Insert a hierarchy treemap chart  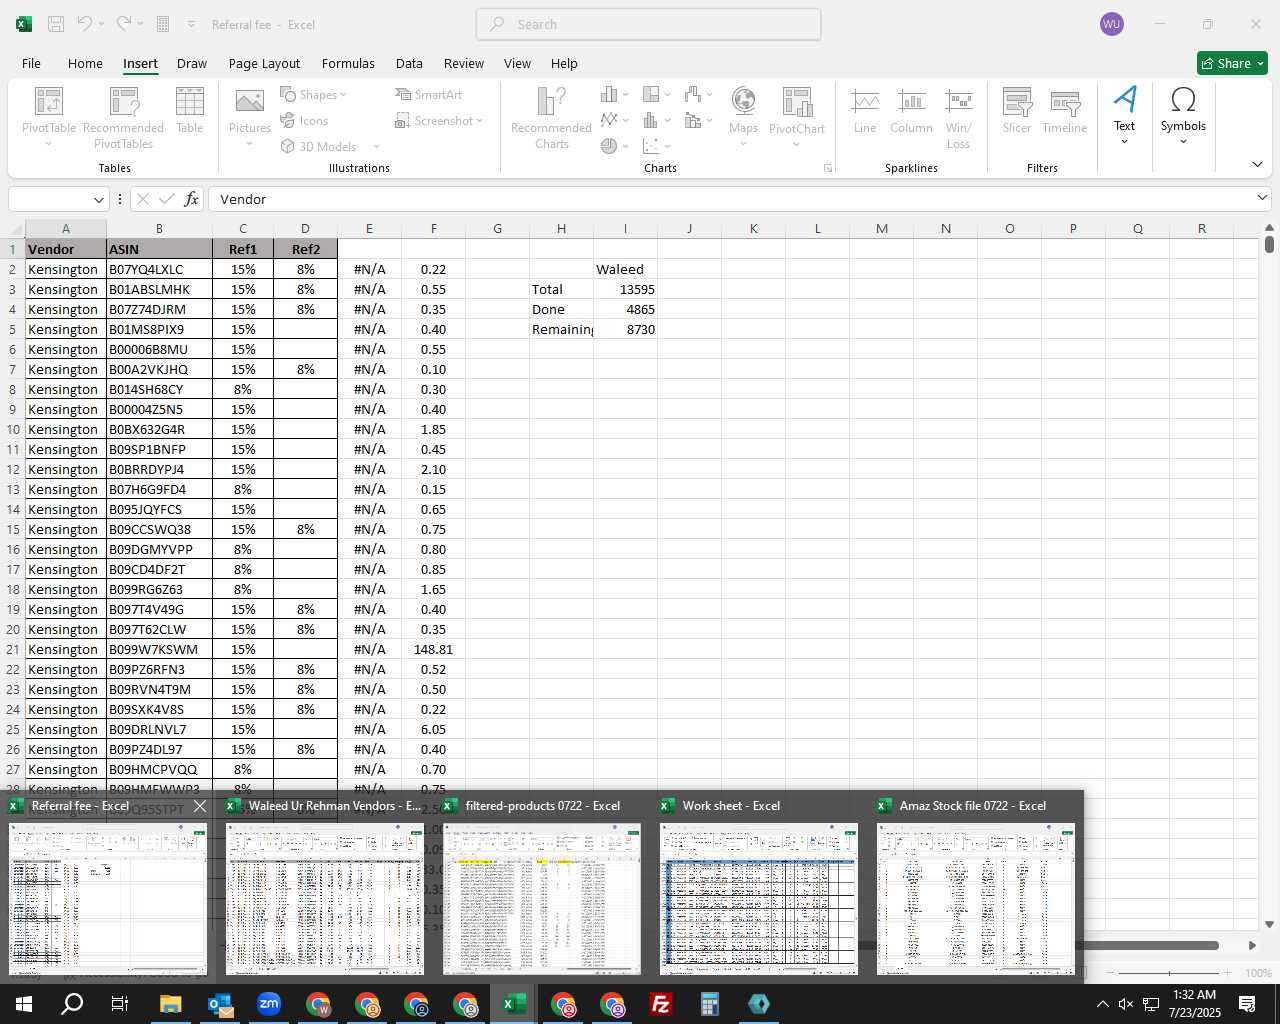656,95
